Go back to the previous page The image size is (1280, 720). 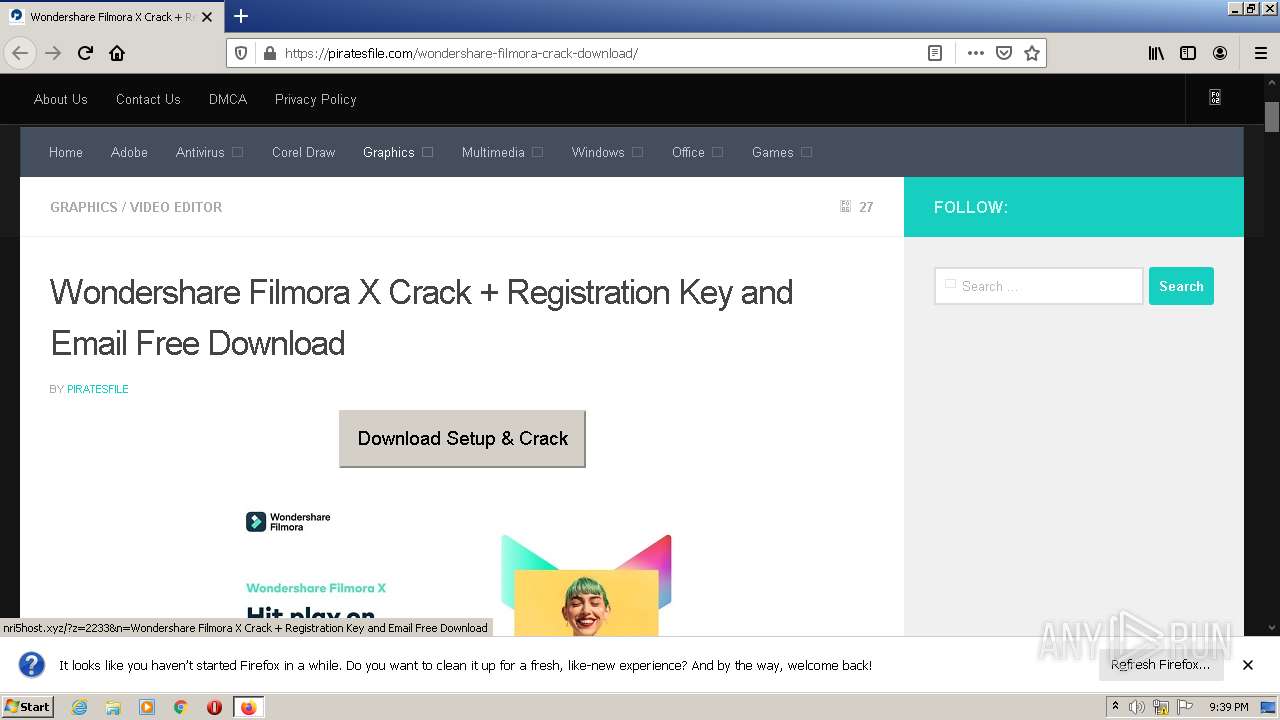click(x=20, y=53)
